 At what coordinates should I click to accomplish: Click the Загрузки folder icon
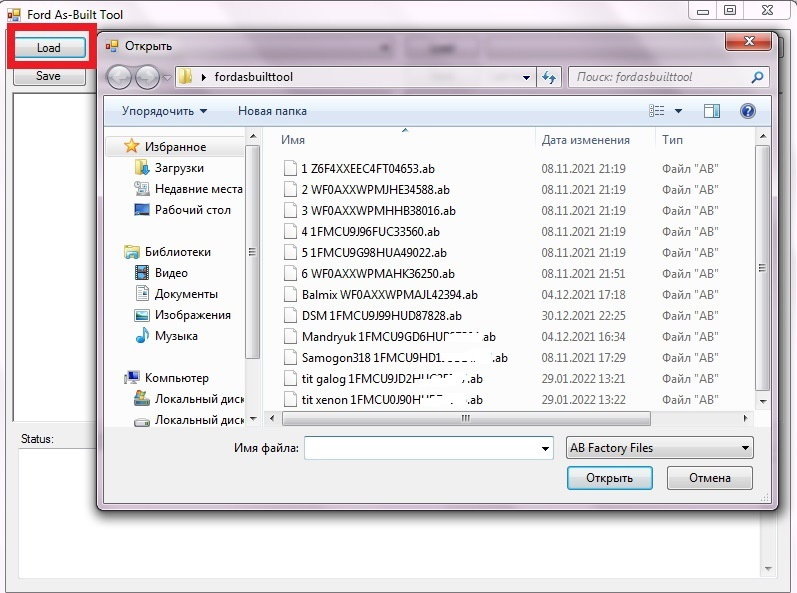142,167
